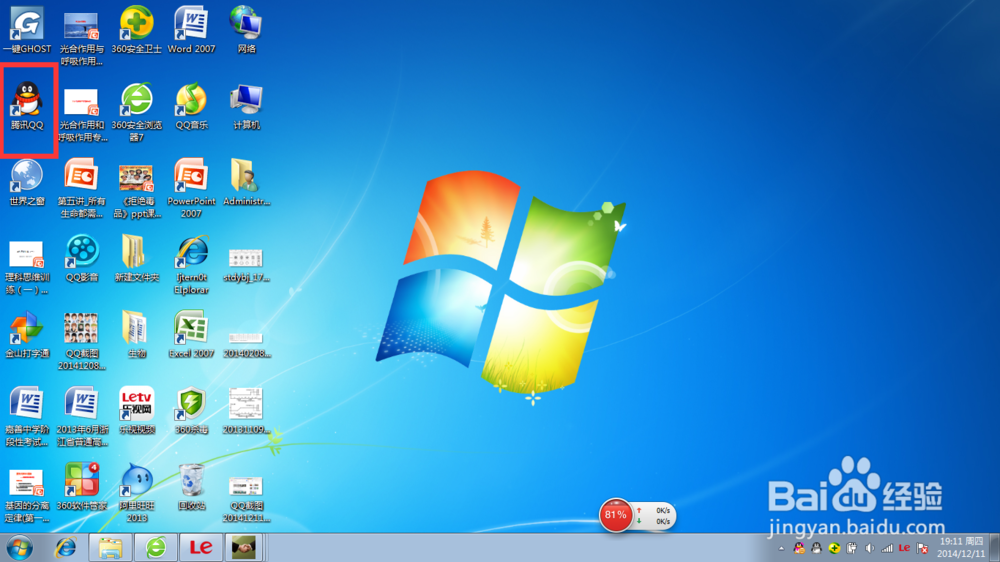Open 360安全卫士 tray icon
The height and width of the screenshot is (562, 1000).
(x=834, y=548)
